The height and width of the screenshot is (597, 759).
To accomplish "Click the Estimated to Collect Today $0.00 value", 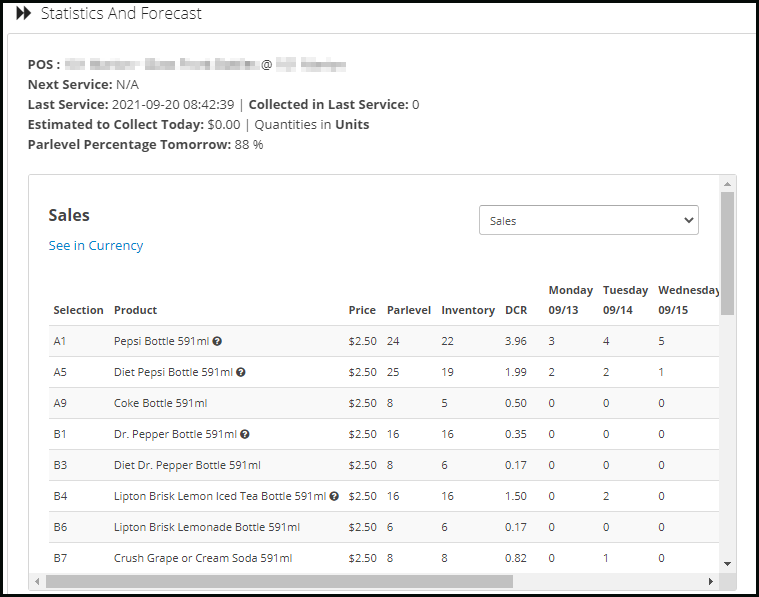I will (x=224, y=125).
